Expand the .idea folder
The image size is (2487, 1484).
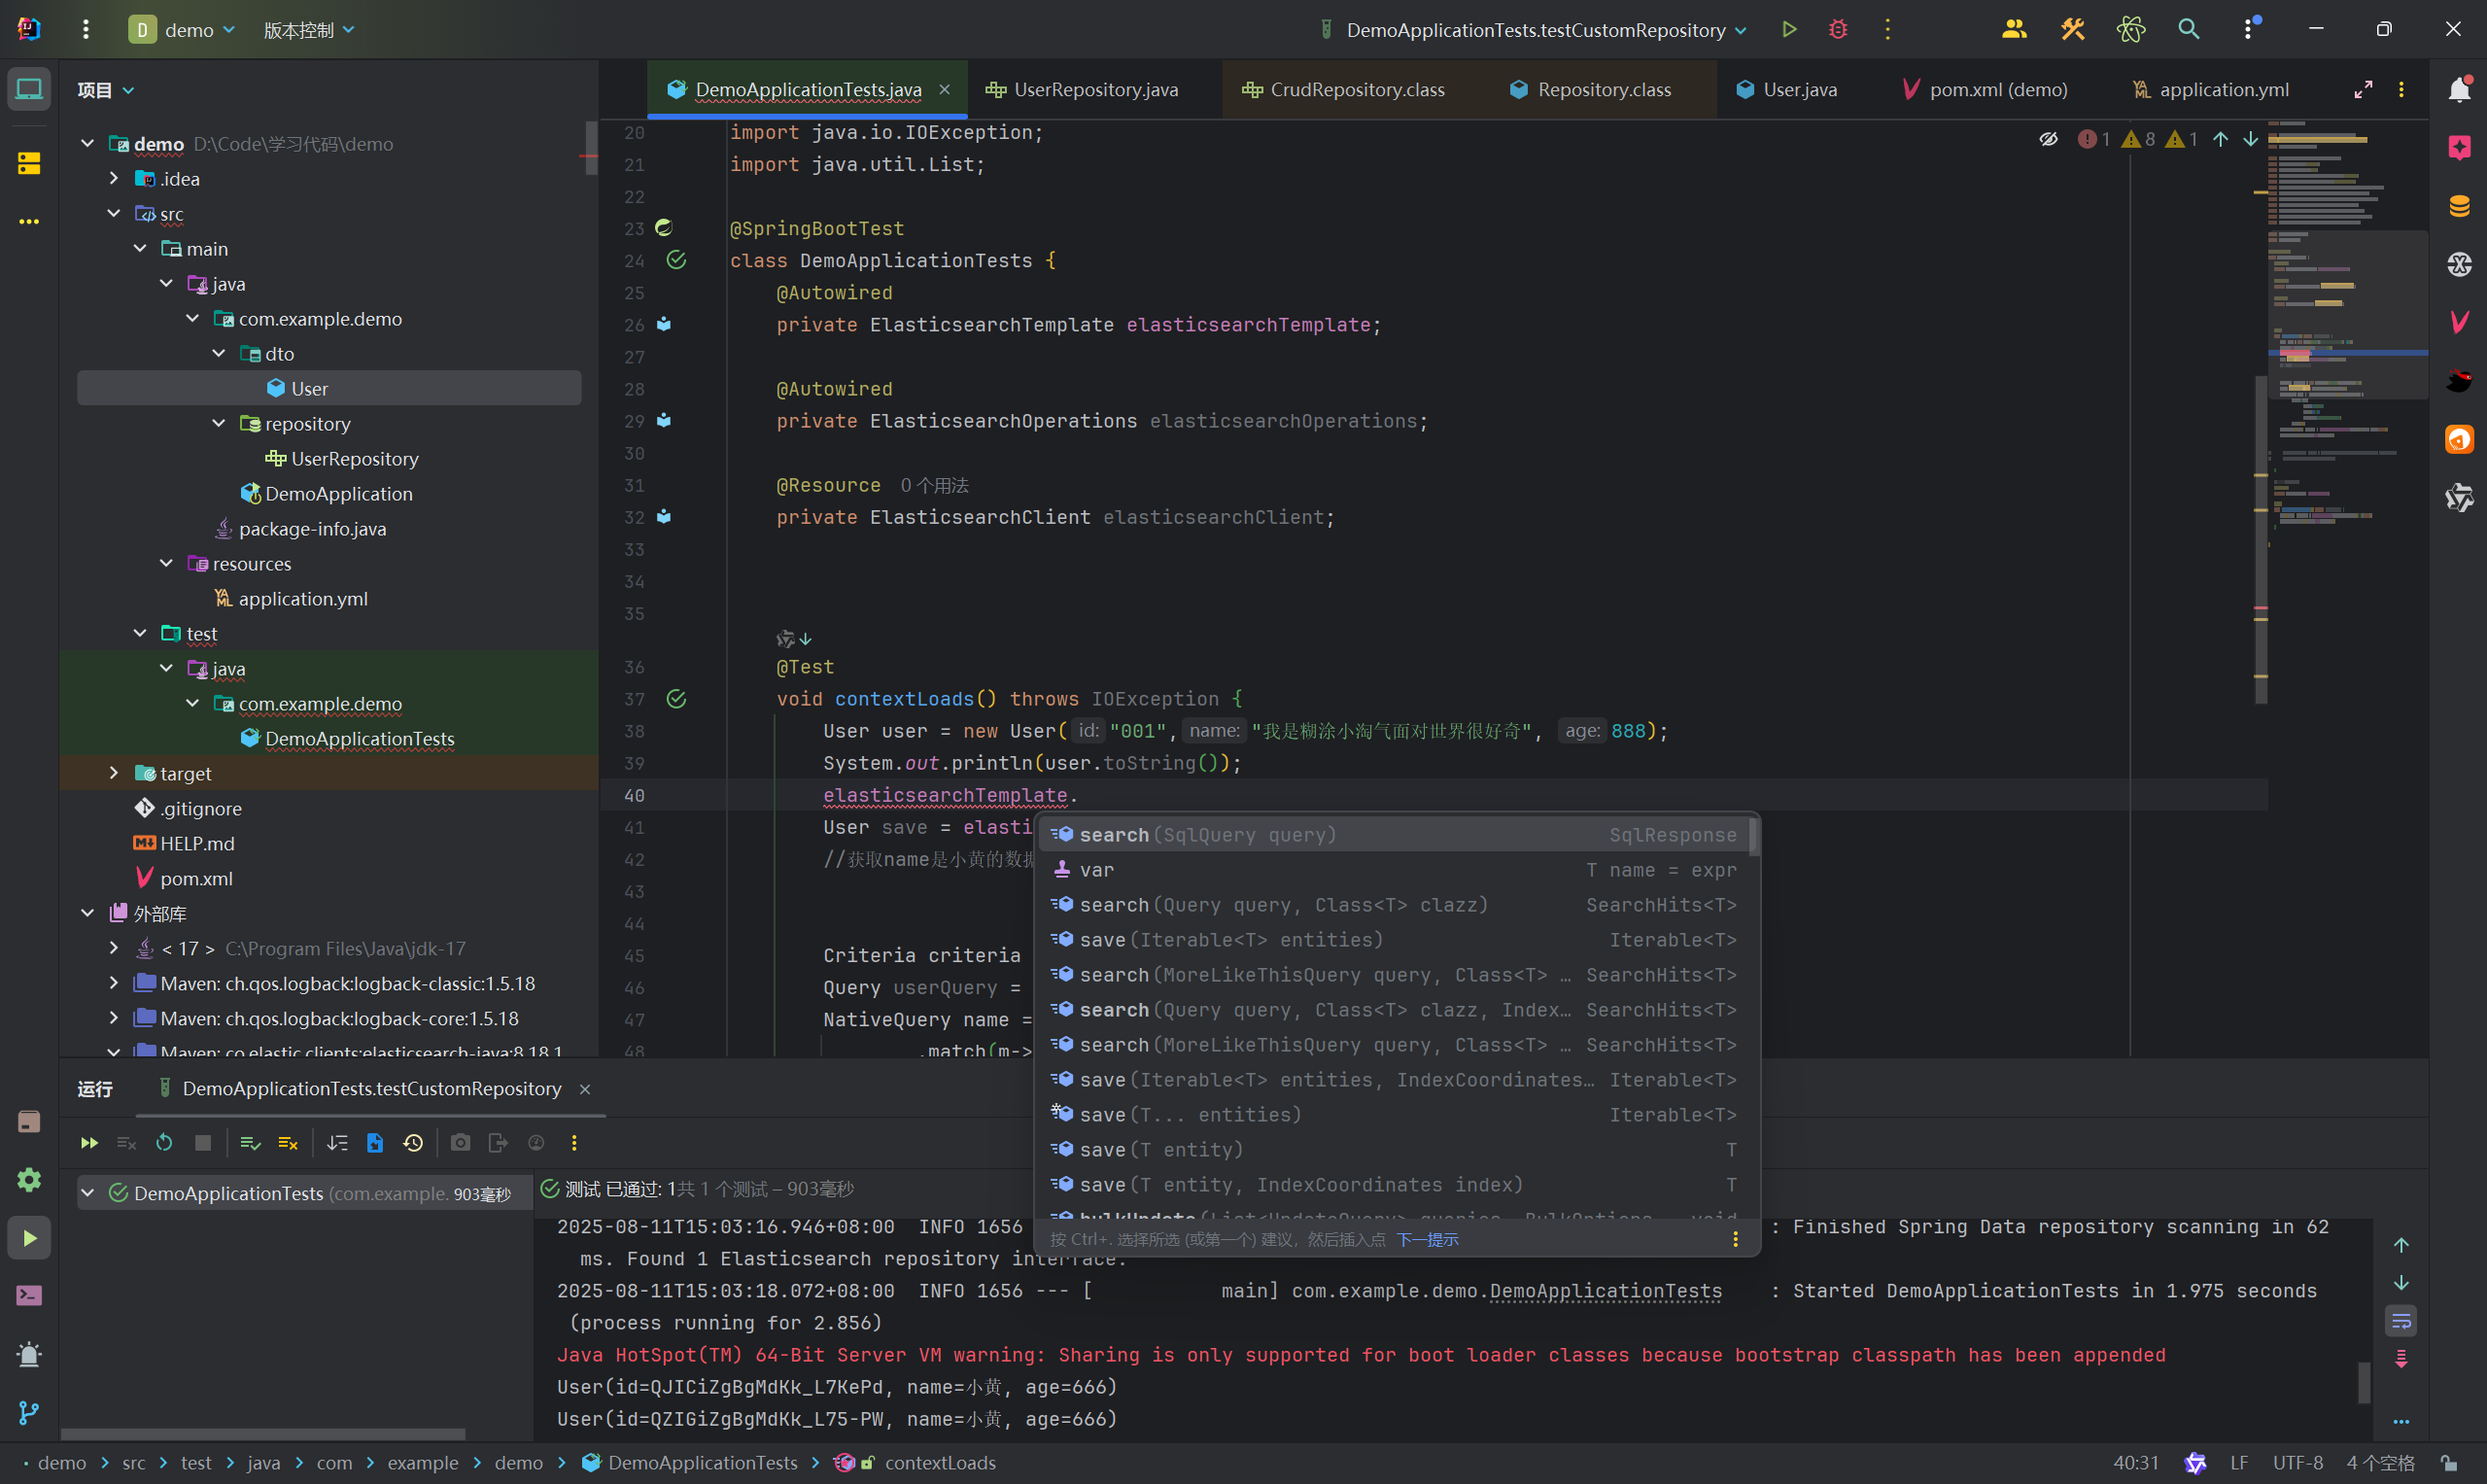114,178
